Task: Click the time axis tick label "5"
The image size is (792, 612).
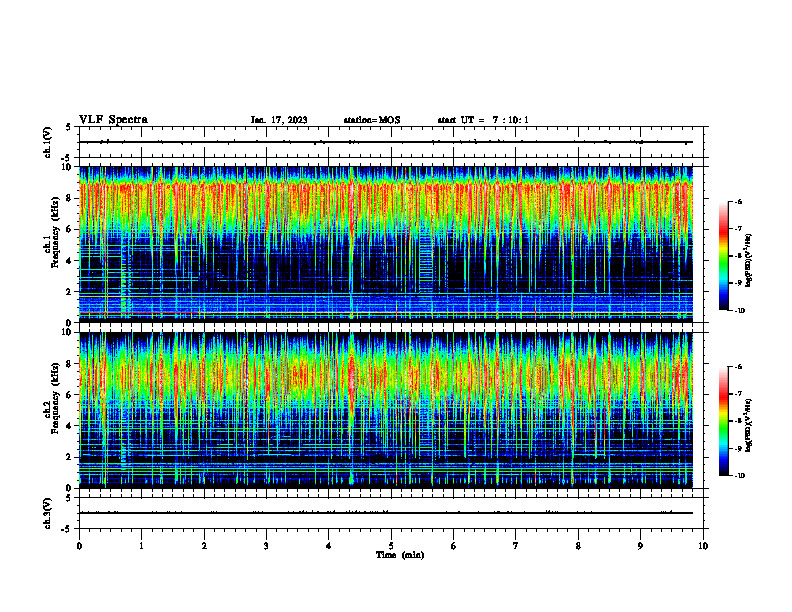Action: pyautogui.click(x=391, y=546)
